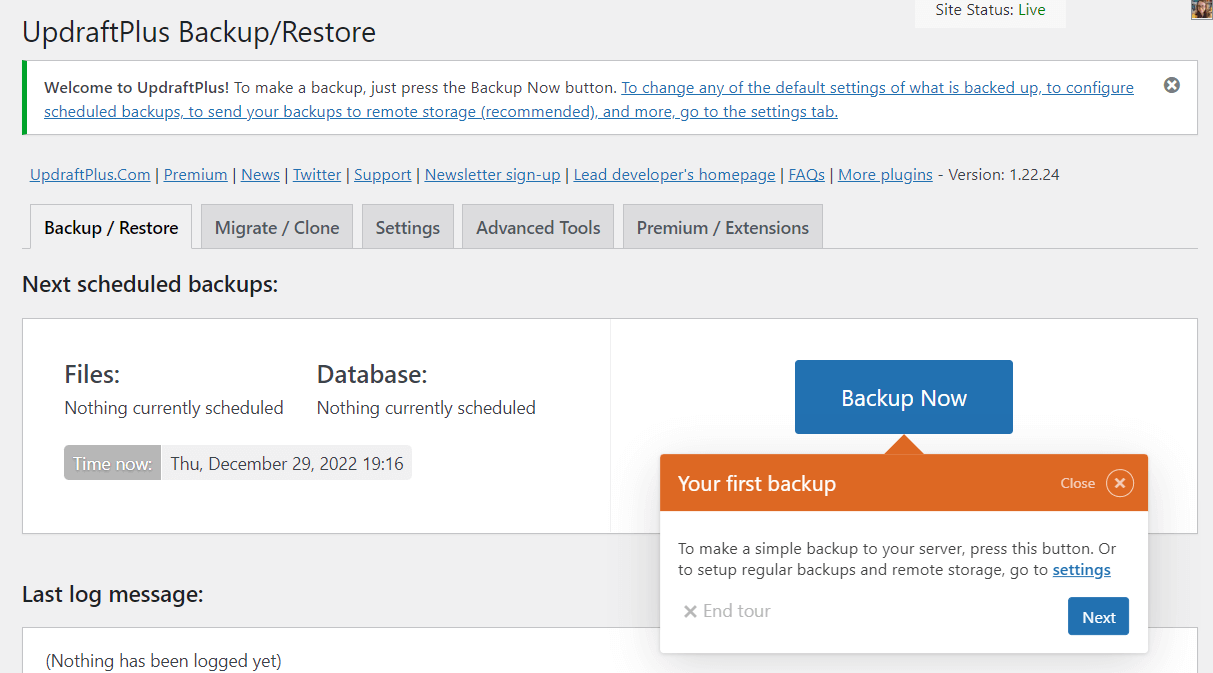The height and width of the screenshot is (673, 1213).
Task: Close the 'Your first backup' tour popup
Action: (1119, 482)
